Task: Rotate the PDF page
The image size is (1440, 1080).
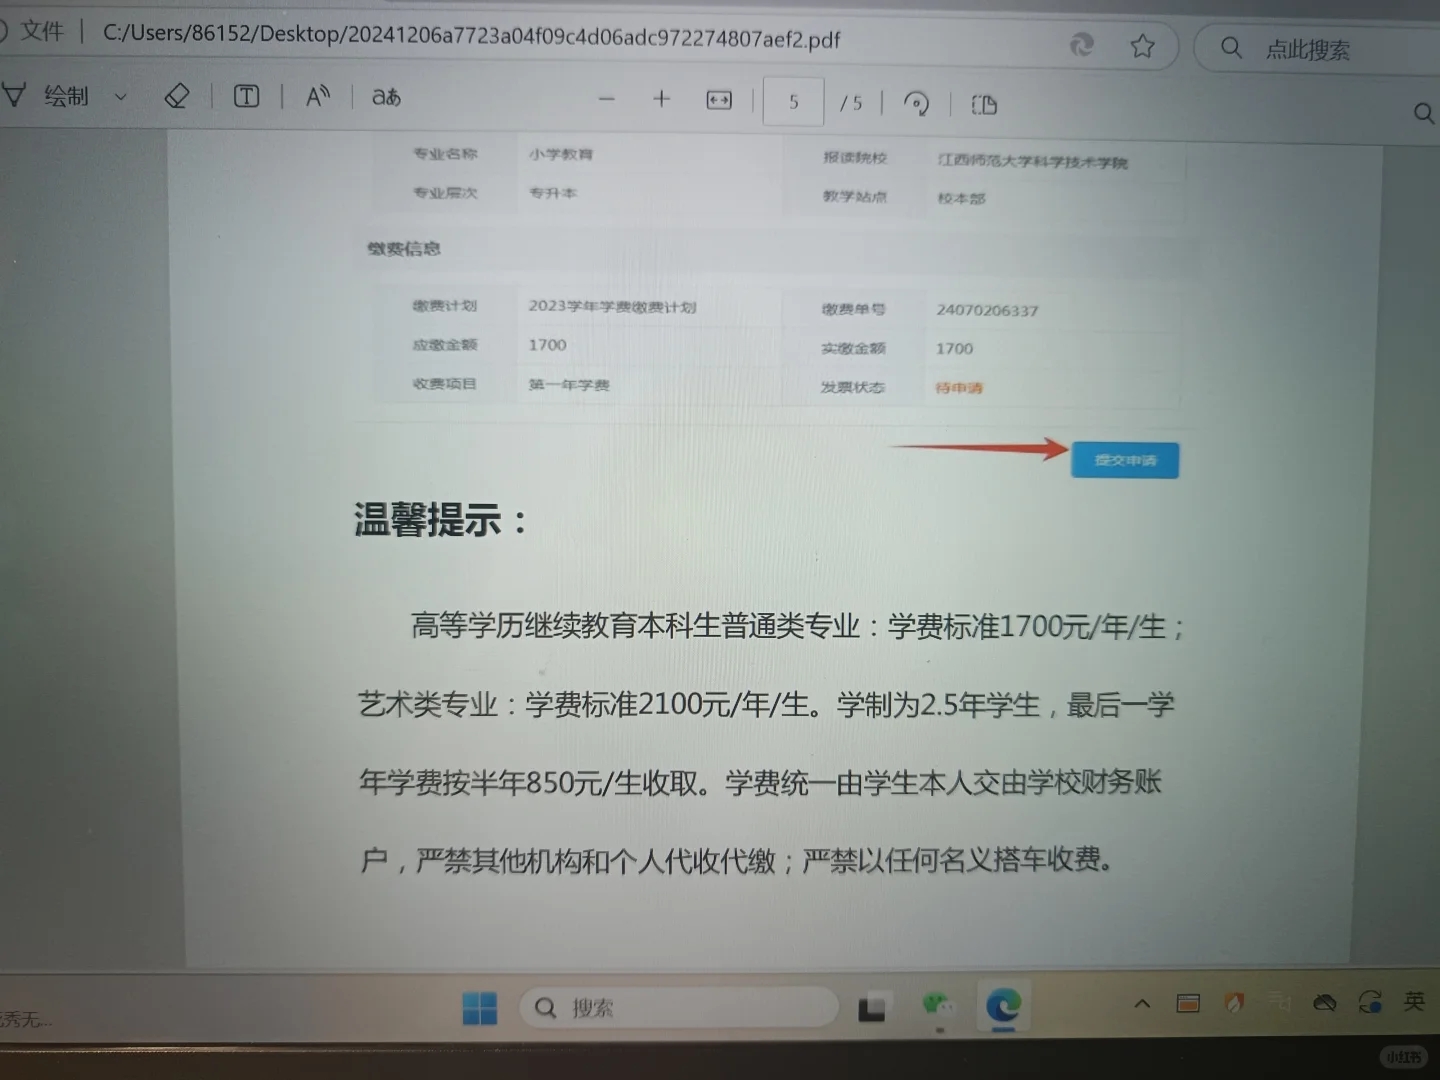Action: (916, 103)
